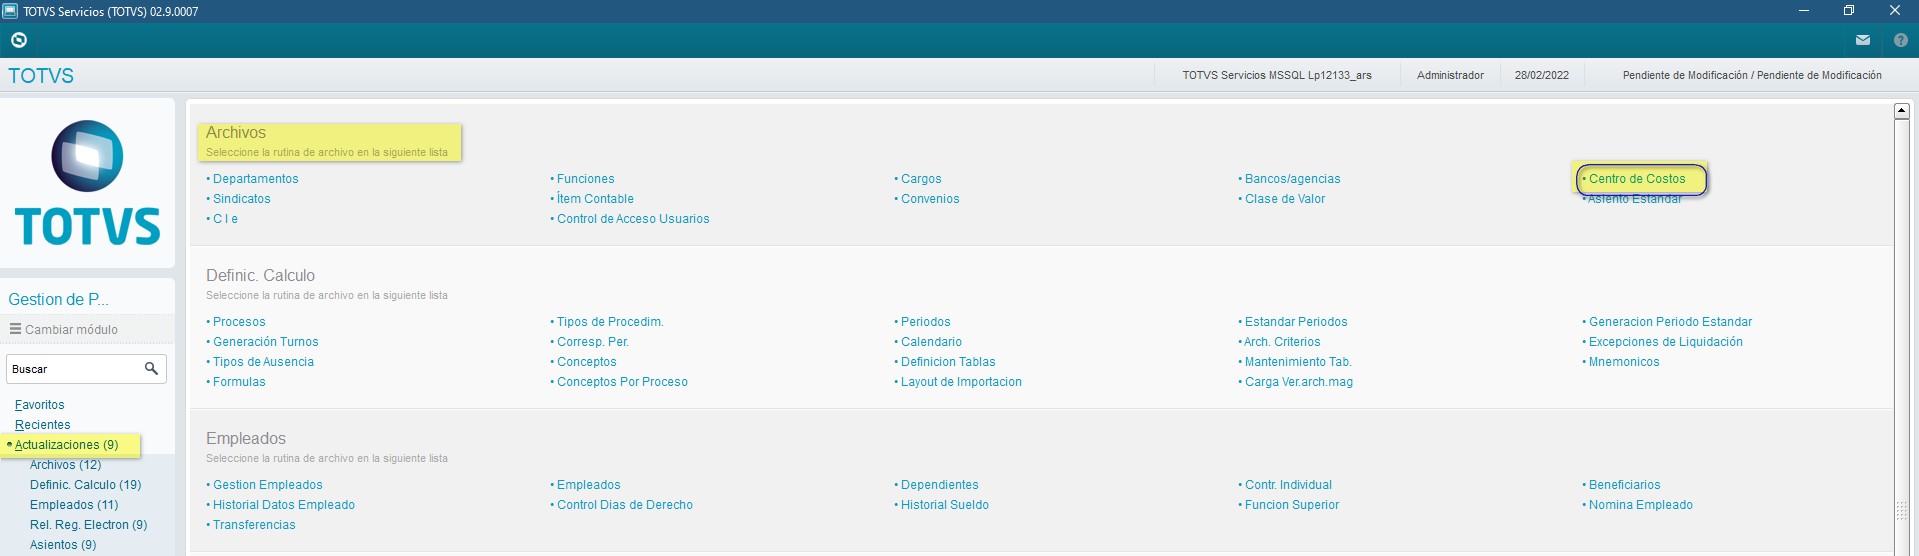Open Formulas routine

point(239,382)
